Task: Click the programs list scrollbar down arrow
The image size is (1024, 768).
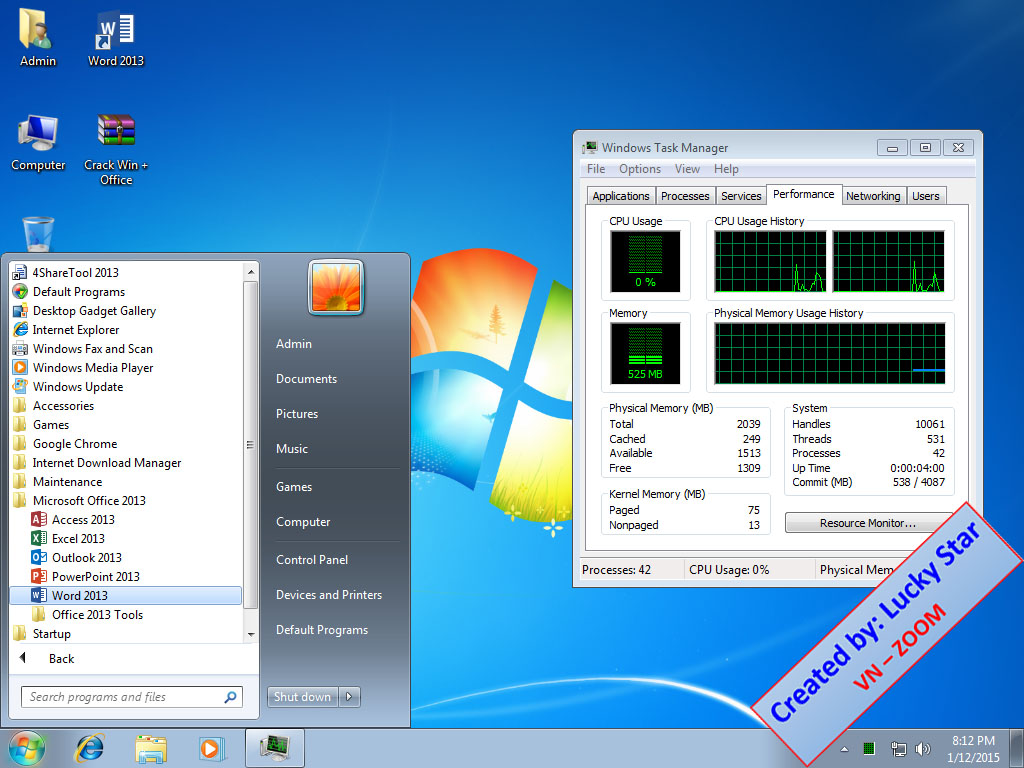Action: click(x=251, y=635)
